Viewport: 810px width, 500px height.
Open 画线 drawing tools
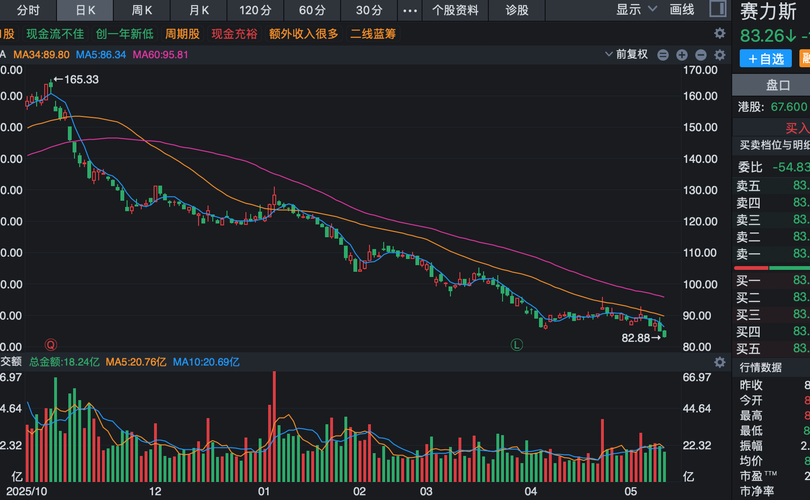(x=682, y=9)
